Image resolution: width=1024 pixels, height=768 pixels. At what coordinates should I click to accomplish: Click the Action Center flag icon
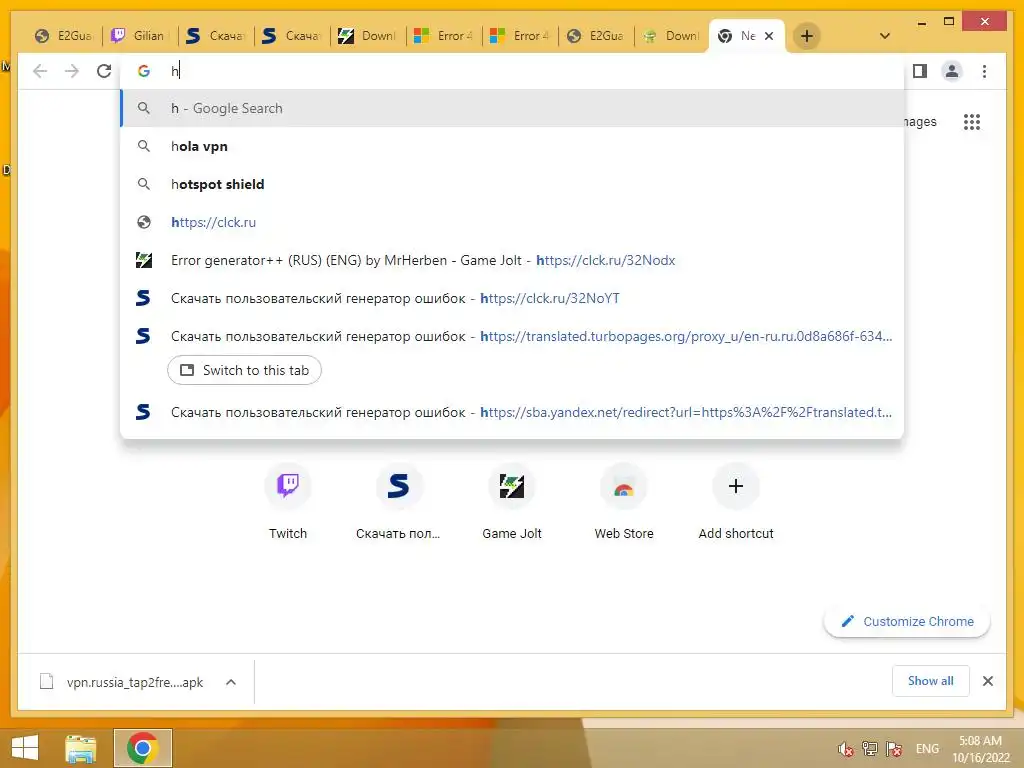click(x=894, y=749)
